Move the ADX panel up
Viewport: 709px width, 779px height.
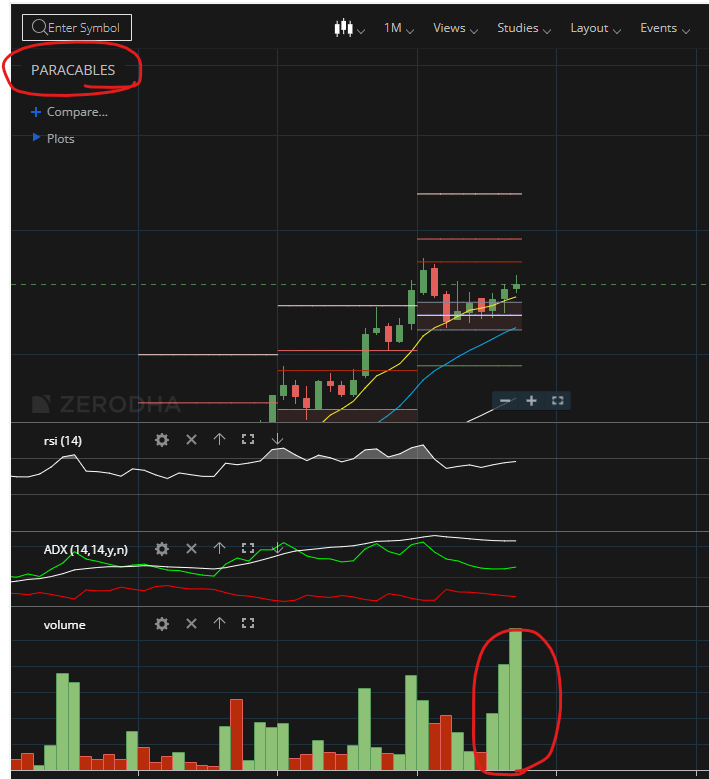[x=219, y=548]
